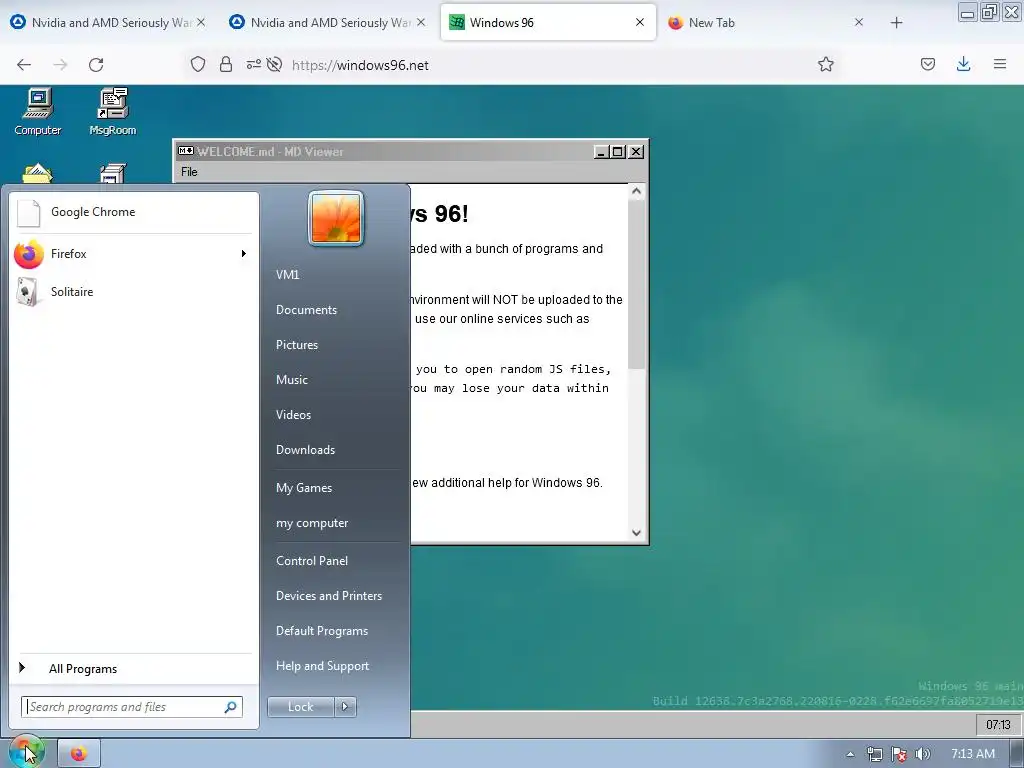Click the site security padlock icon
Image resolution: width=1024 pixels, height=768 pixels.
click(226, 64)
